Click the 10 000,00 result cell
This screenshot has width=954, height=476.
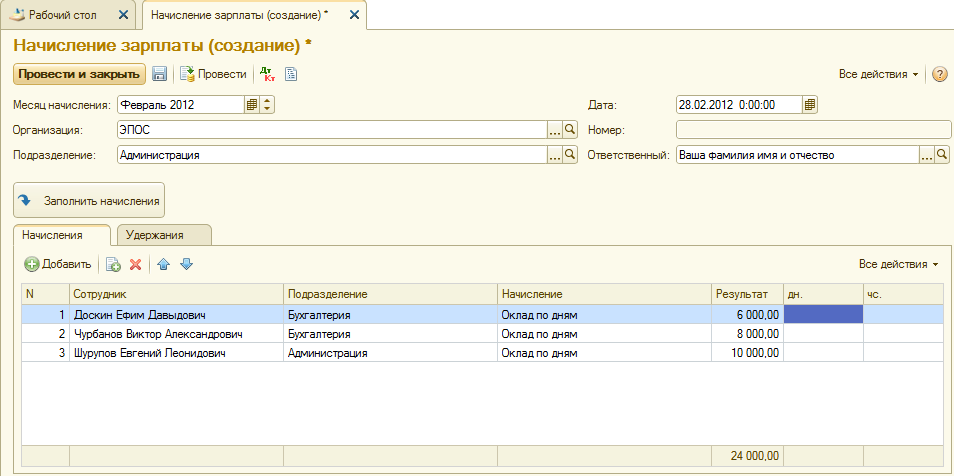pos(748,352)
